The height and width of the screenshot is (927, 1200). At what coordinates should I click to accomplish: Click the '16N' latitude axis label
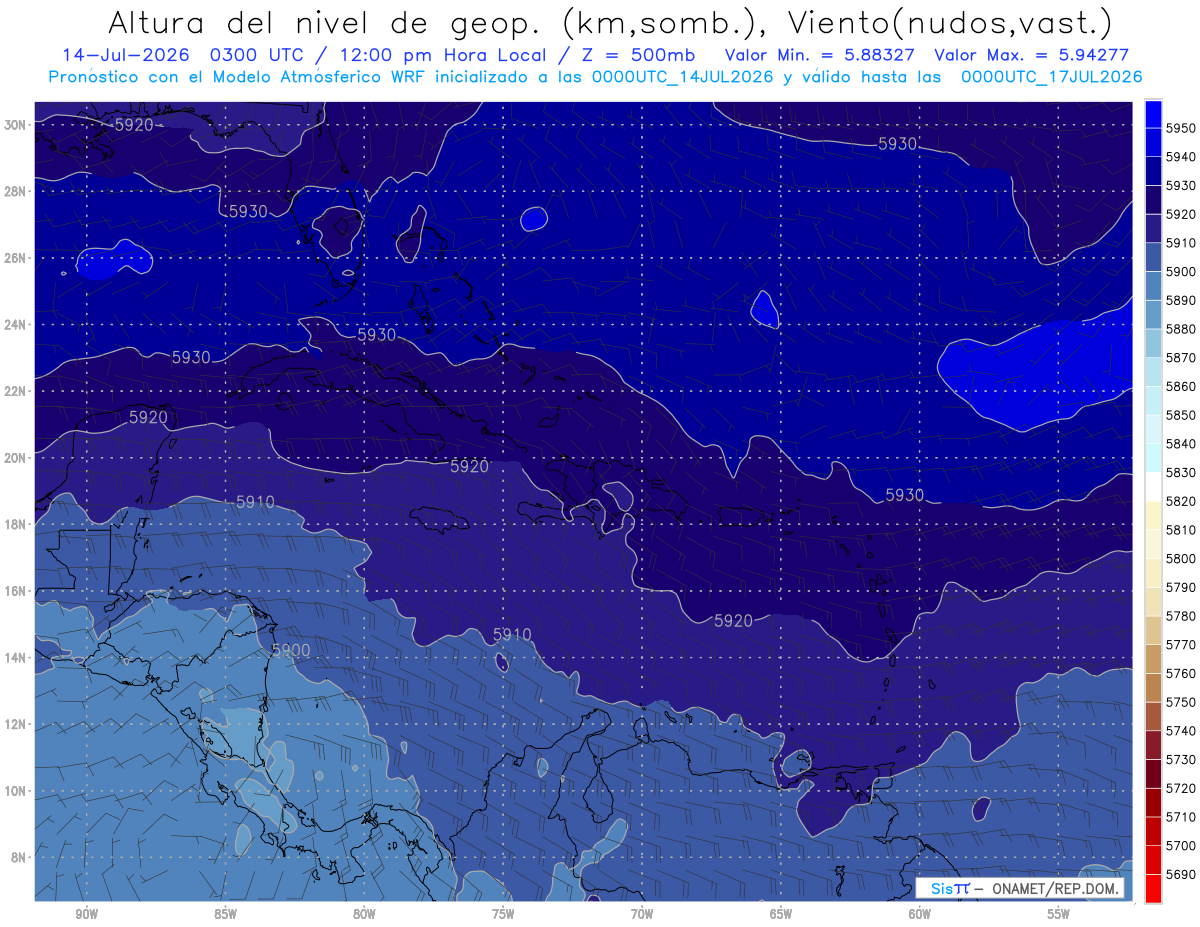15,590
